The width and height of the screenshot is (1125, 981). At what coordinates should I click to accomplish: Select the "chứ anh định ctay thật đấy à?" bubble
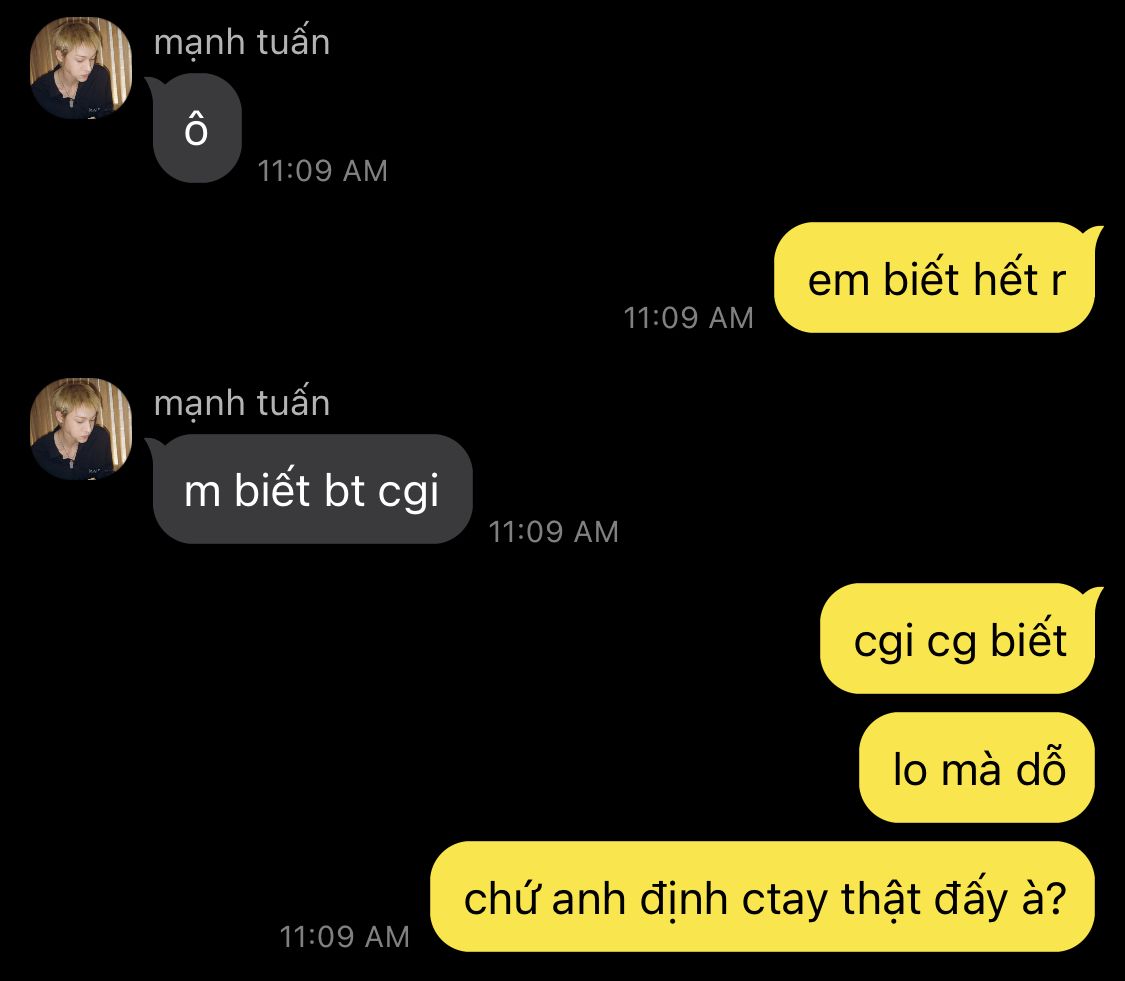(763, 897)
